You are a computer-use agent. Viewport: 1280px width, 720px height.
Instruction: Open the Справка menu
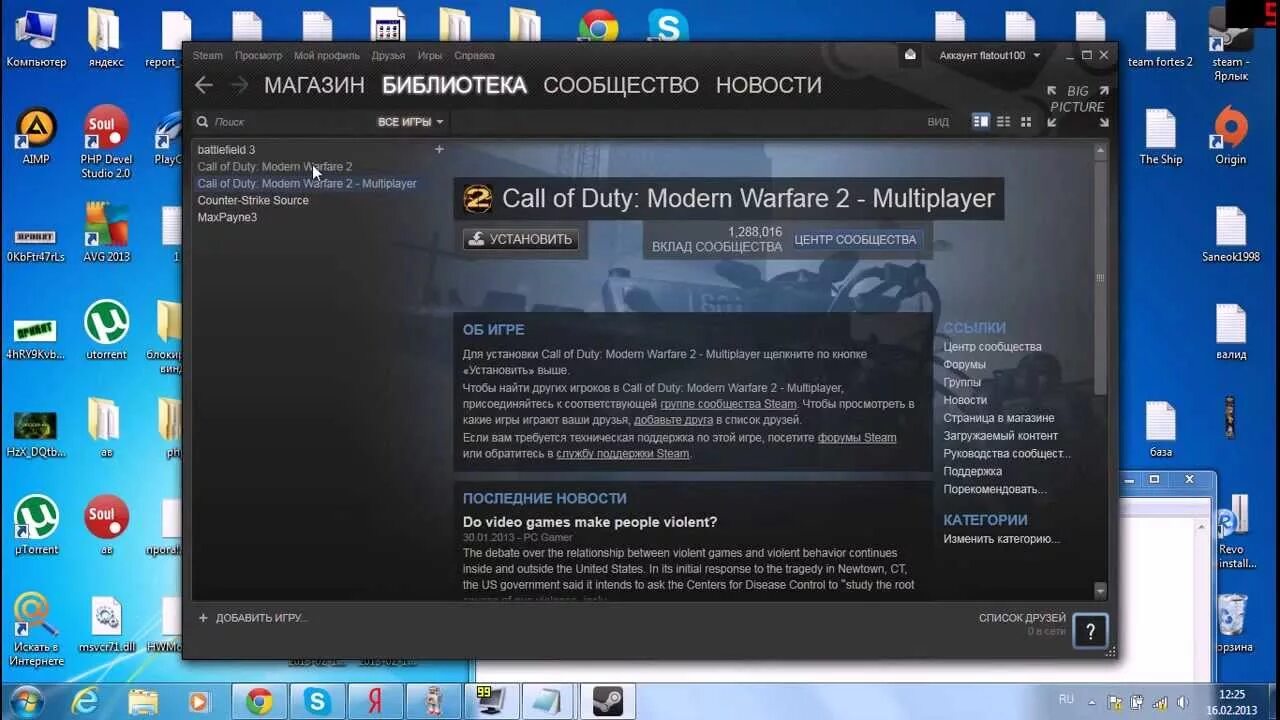coord(474,55)
